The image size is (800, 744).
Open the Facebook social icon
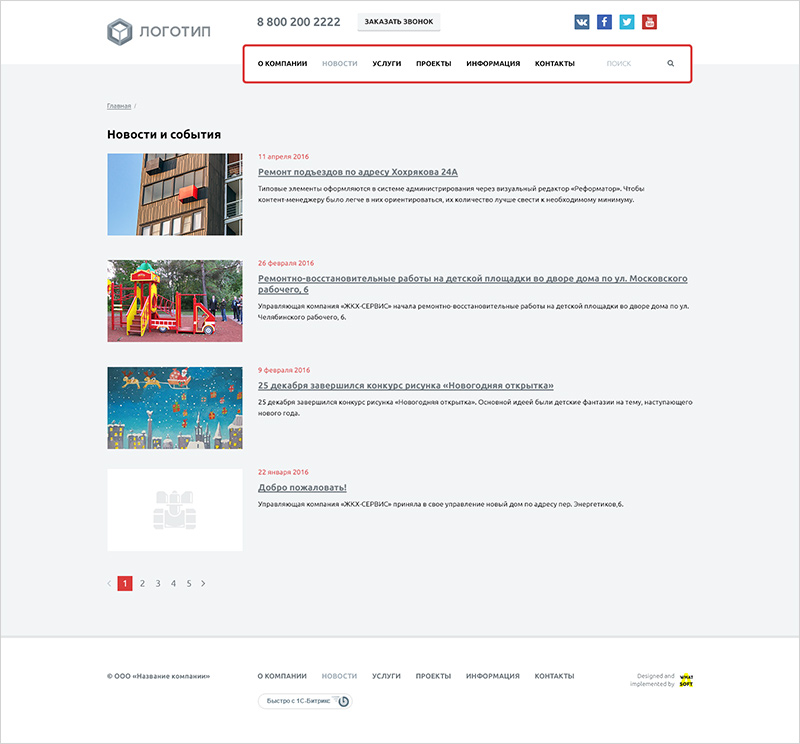(604, 22)
